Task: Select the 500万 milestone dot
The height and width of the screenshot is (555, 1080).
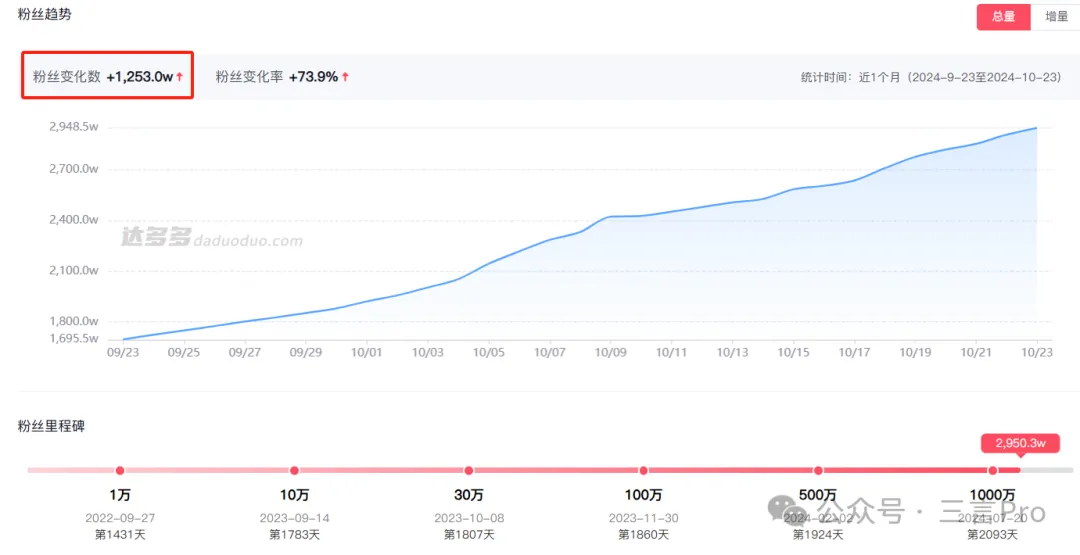Action: [x=818, y=470]
